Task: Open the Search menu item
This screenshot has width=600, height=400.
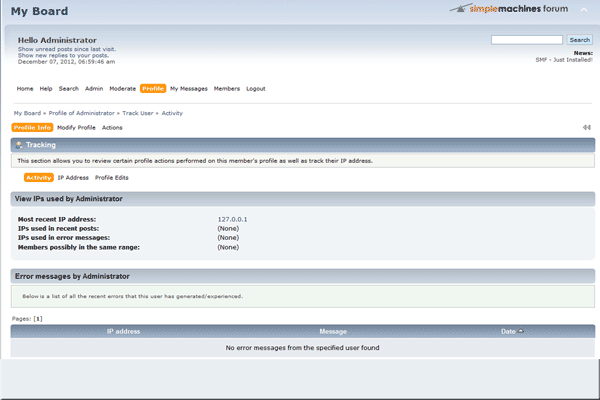Action: 68,89
